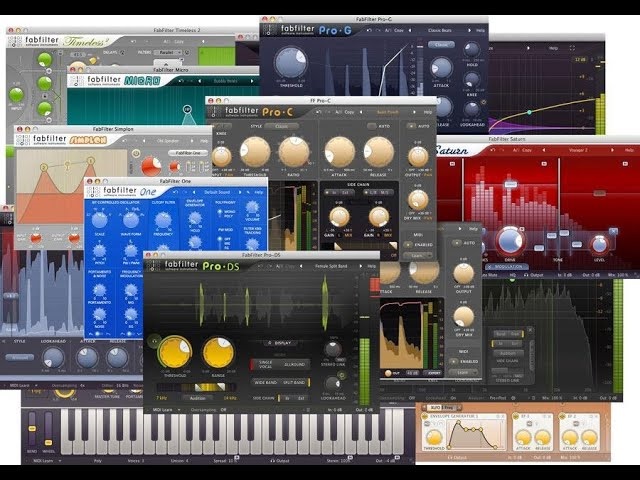
Task: Select filter node 2 in Simplon display
Action: pyautogui.click(x=44, y=167)
